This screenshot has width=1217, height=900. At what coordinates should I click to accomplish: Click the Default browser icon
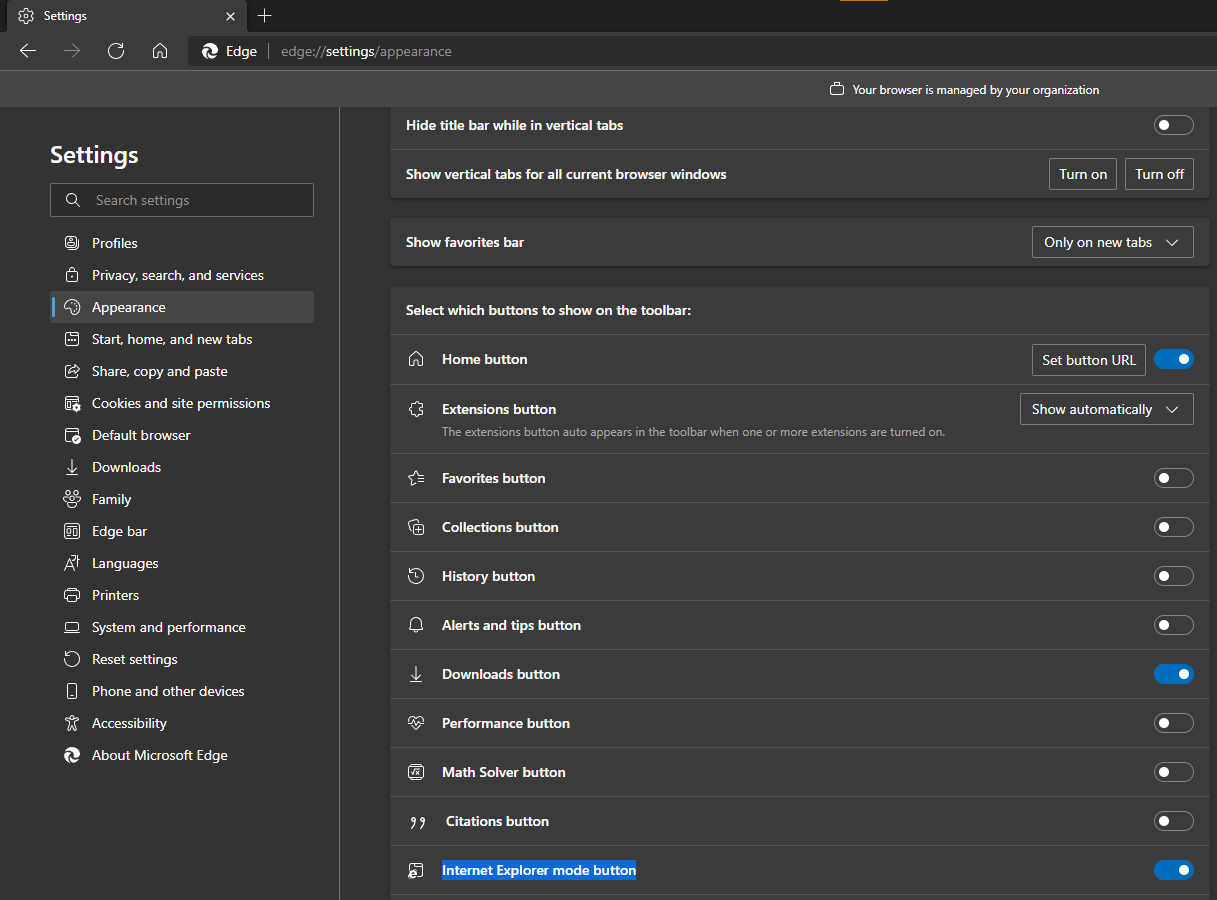coord(72,435)
